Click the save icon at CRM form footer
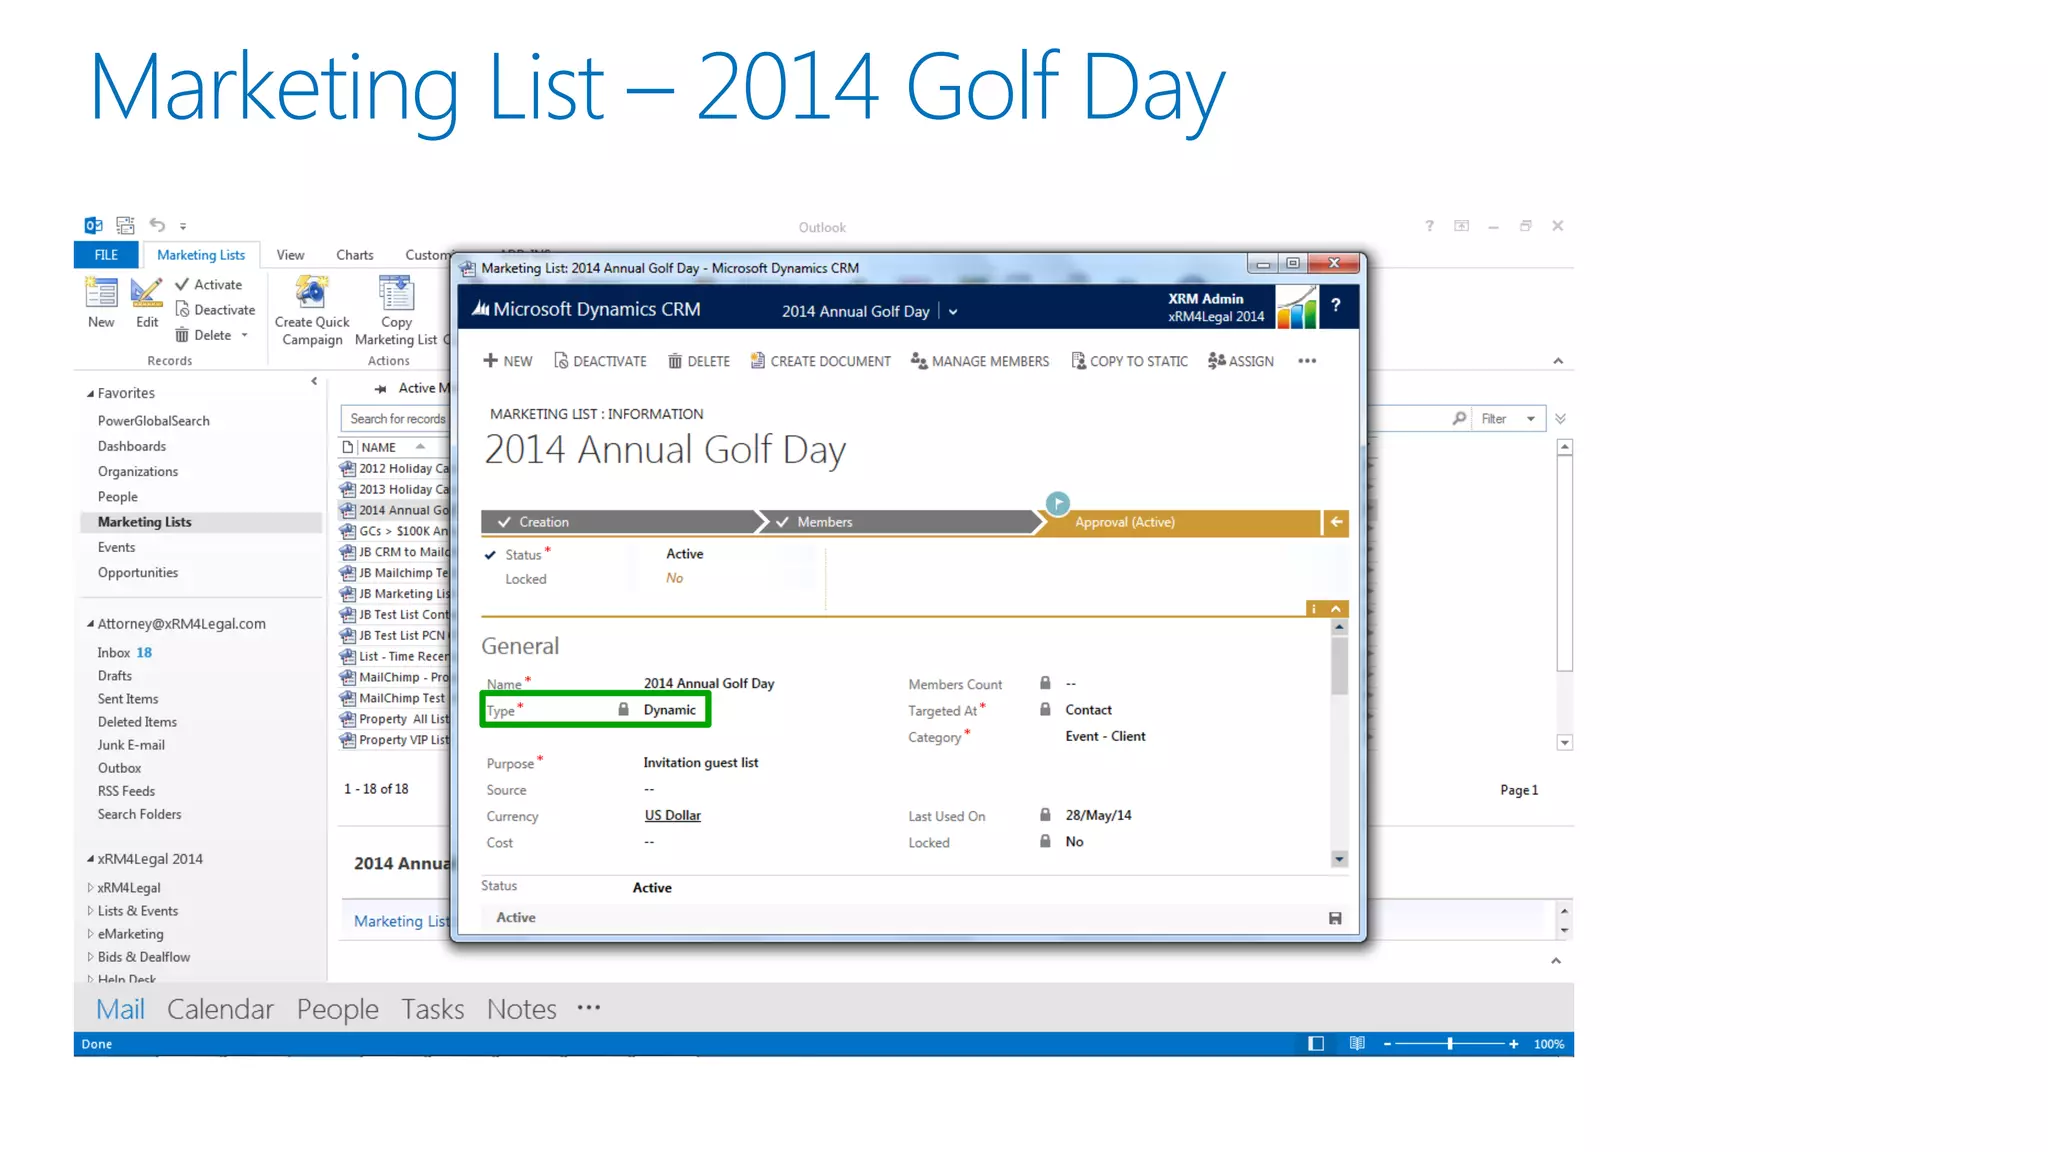The width and height of the screenshot is (2048, 1152). click(x=1335, y=918)
